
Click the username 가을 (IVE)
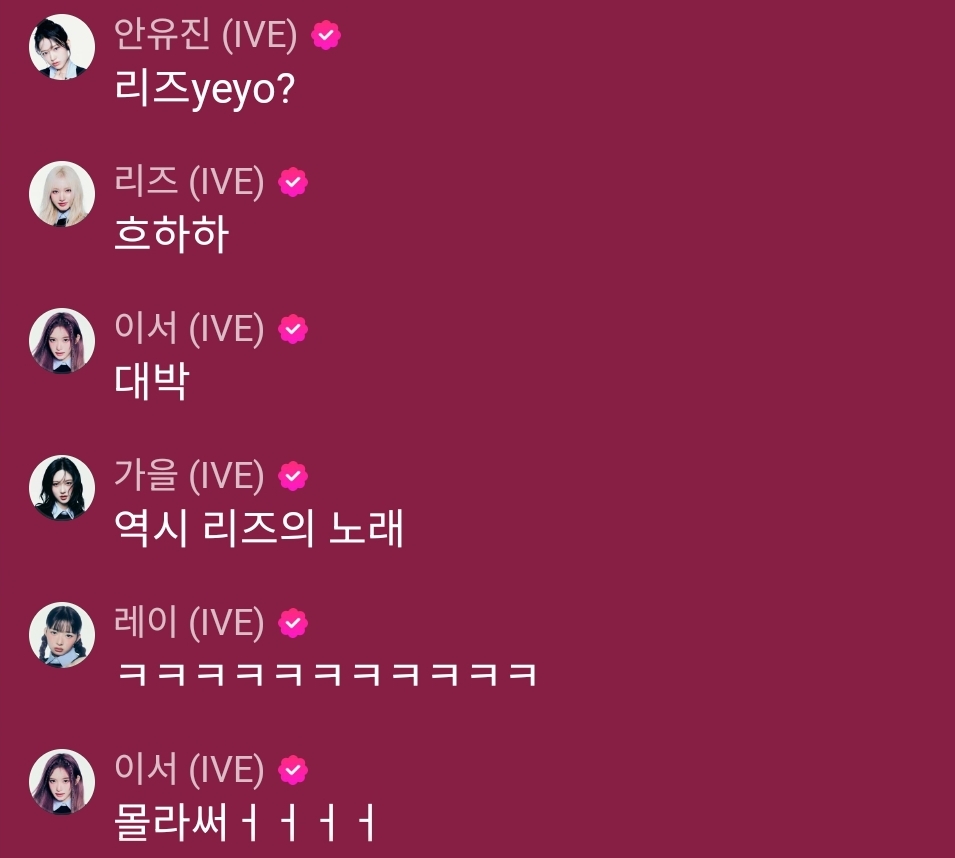coord(189,476)
